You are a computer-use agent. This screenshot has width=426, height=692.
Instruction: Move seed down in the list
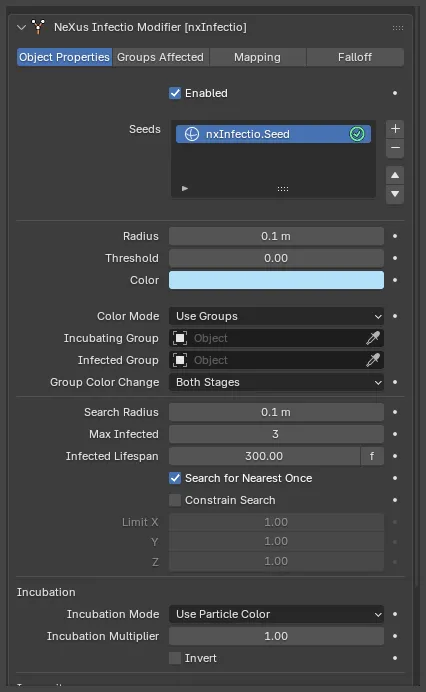pyautogui.click(x=395, y=195)
